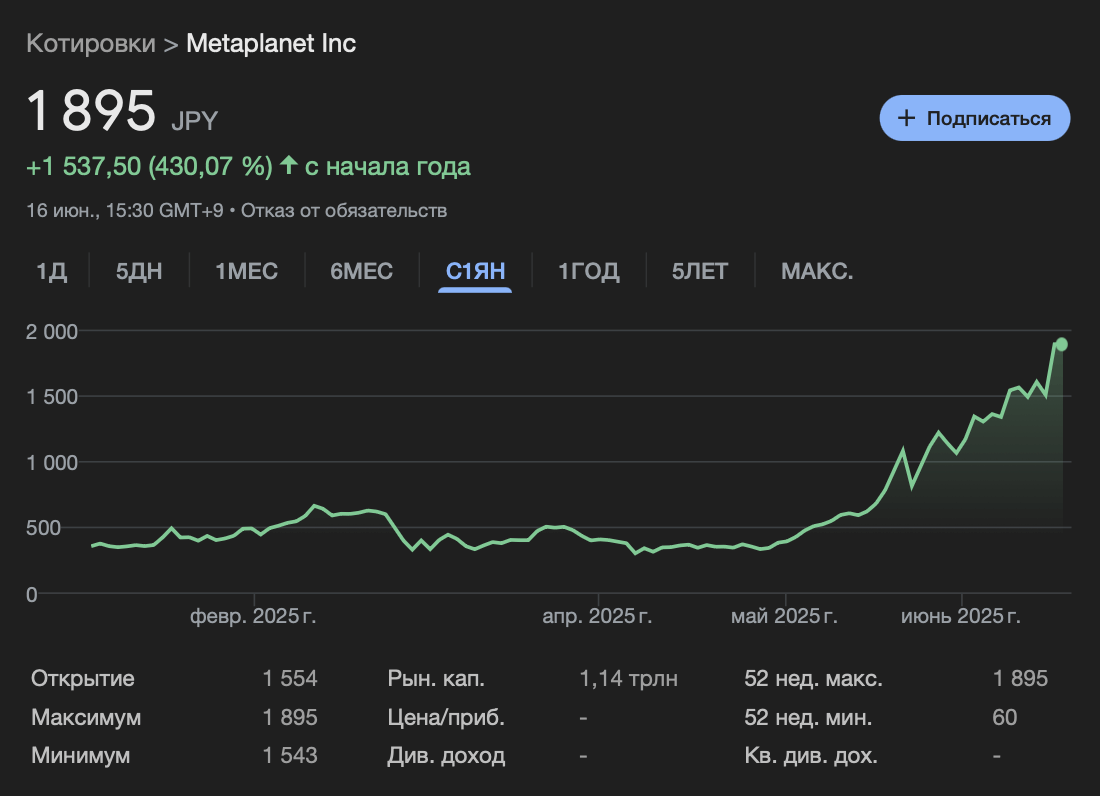Click the 500 y-axis label

43,528
